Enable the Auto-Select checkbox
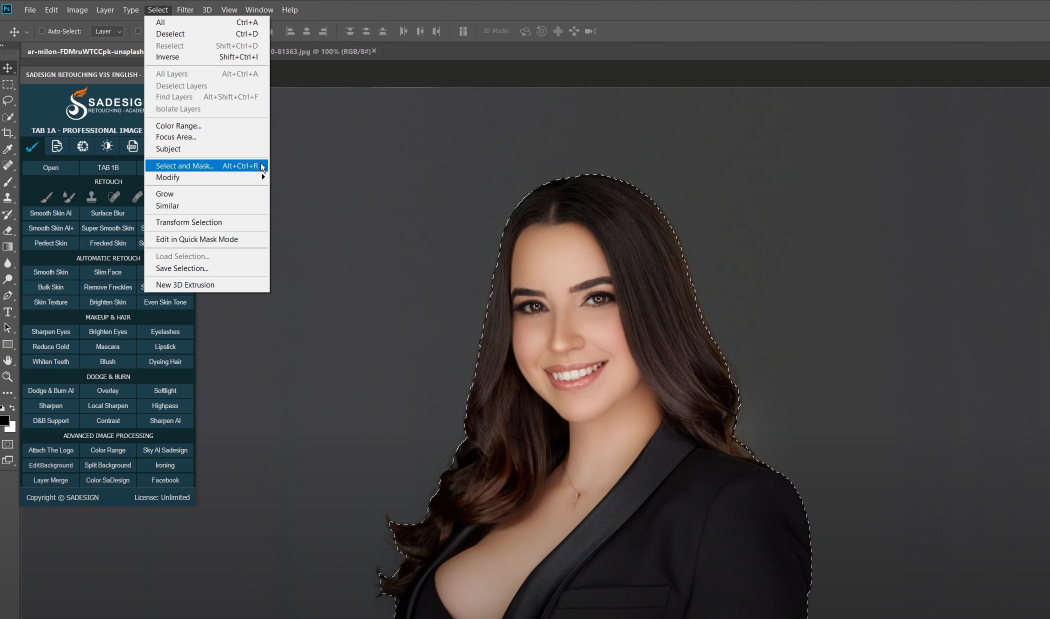 42,31
